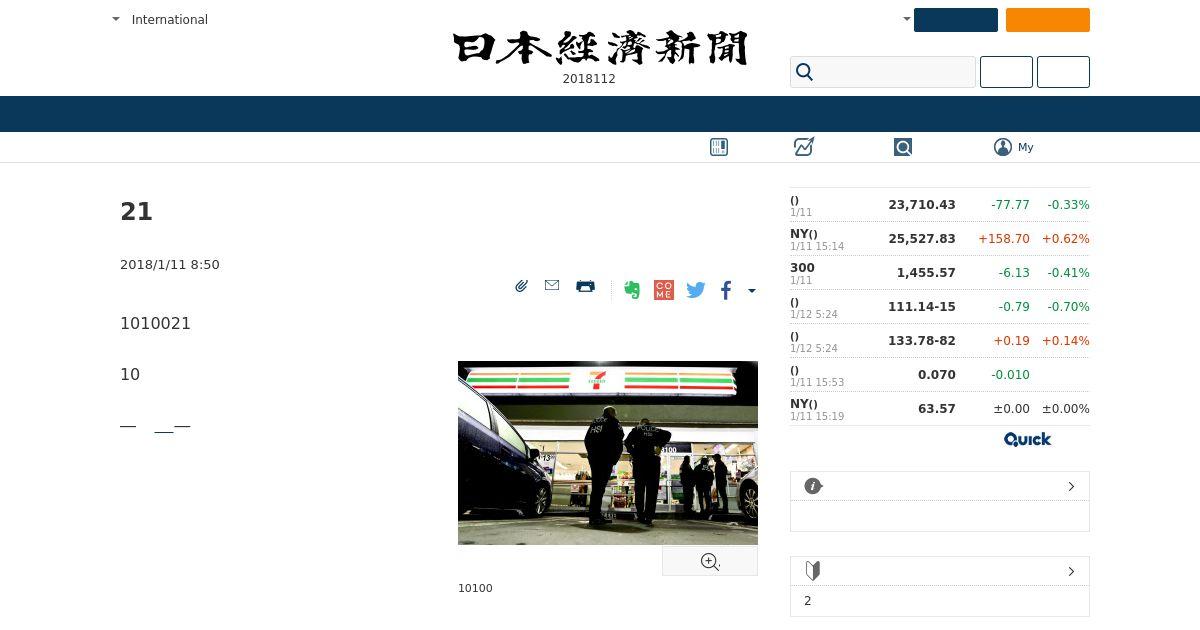Select the +158.70 change value
This screenshot has width=1200, height=630.
[x=1004, y=239]
